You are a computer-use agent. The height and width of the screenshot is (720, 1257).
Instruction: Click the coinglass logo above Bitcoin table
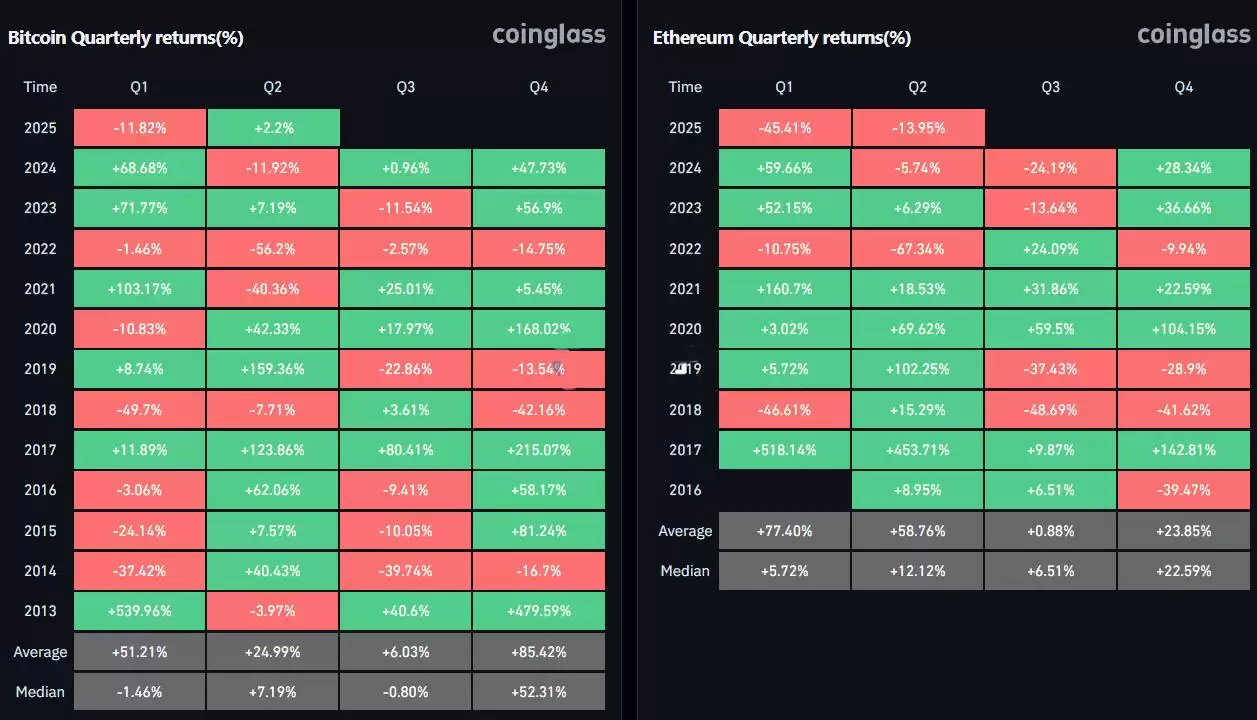pos(549,35)
